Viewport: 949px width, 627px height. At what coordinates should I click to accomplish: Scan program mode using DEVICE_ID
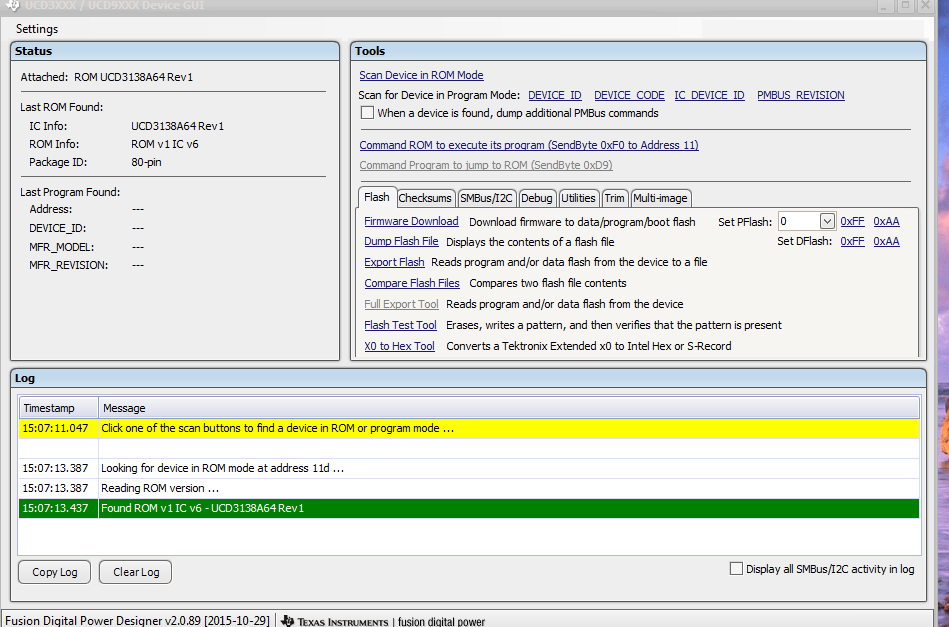(x=554, y=95)
